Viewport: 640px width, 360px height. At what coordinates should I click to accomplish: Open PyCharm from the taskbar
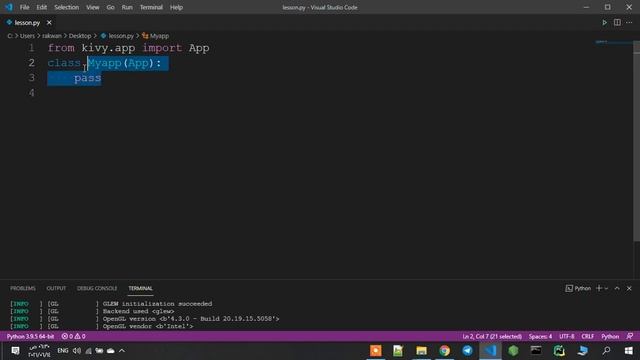[559, 351]
